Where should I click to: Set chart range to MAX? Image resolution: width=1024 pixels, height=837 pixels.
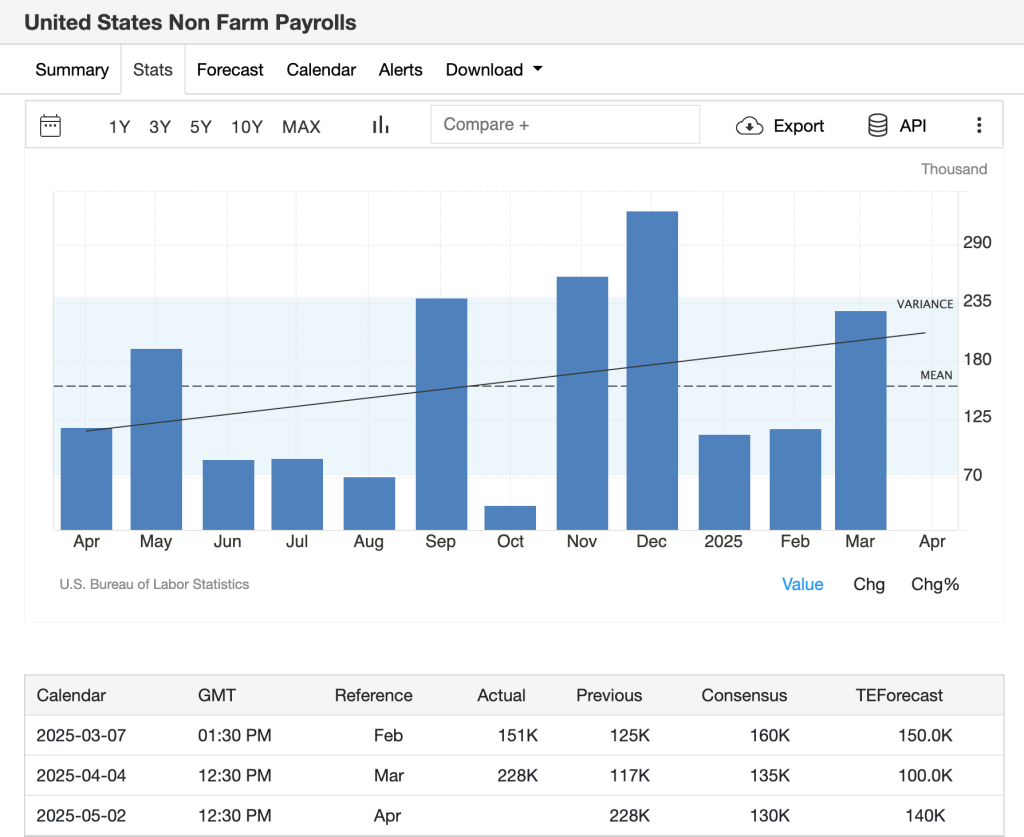coord(301,127)
